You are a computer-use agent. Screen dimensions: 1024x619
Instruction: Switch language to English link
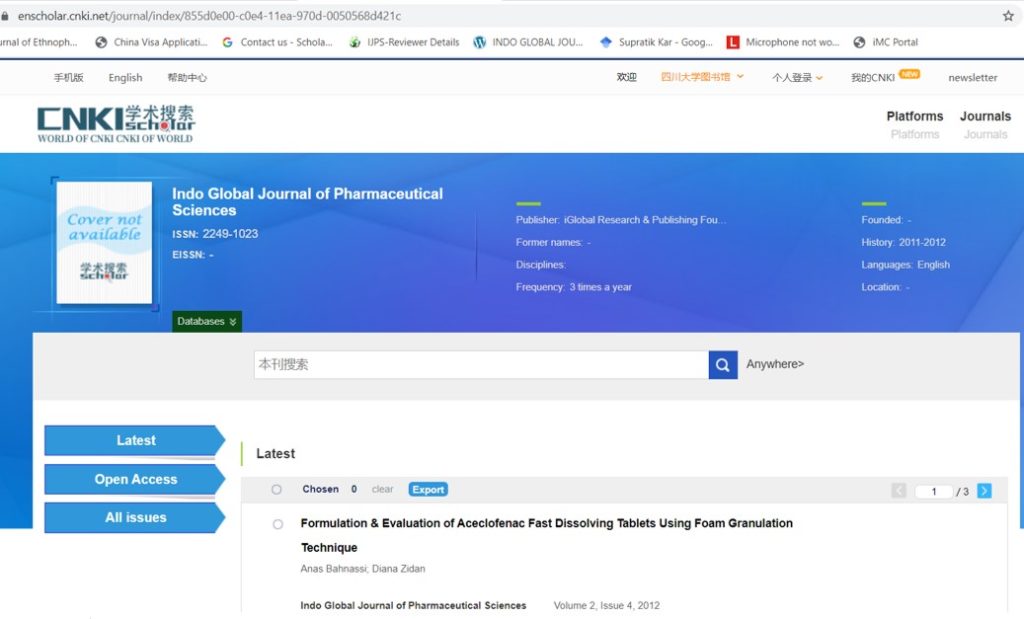(x=125, y=78)
